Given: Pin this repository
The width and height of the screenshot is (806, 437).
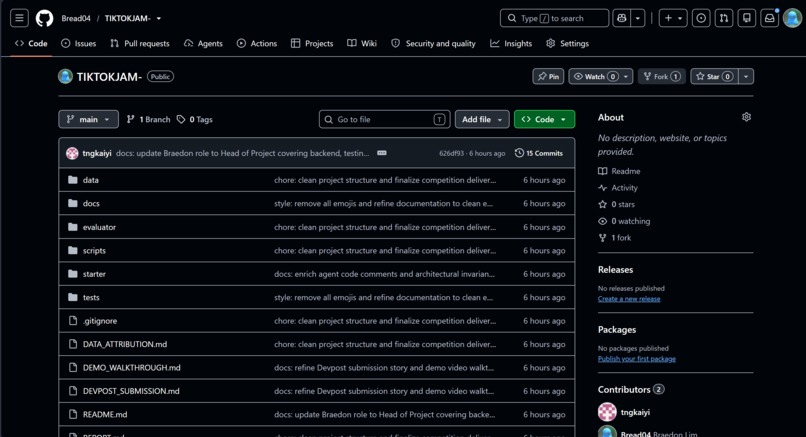Looking at the screenshot, I should click(548, 76).
